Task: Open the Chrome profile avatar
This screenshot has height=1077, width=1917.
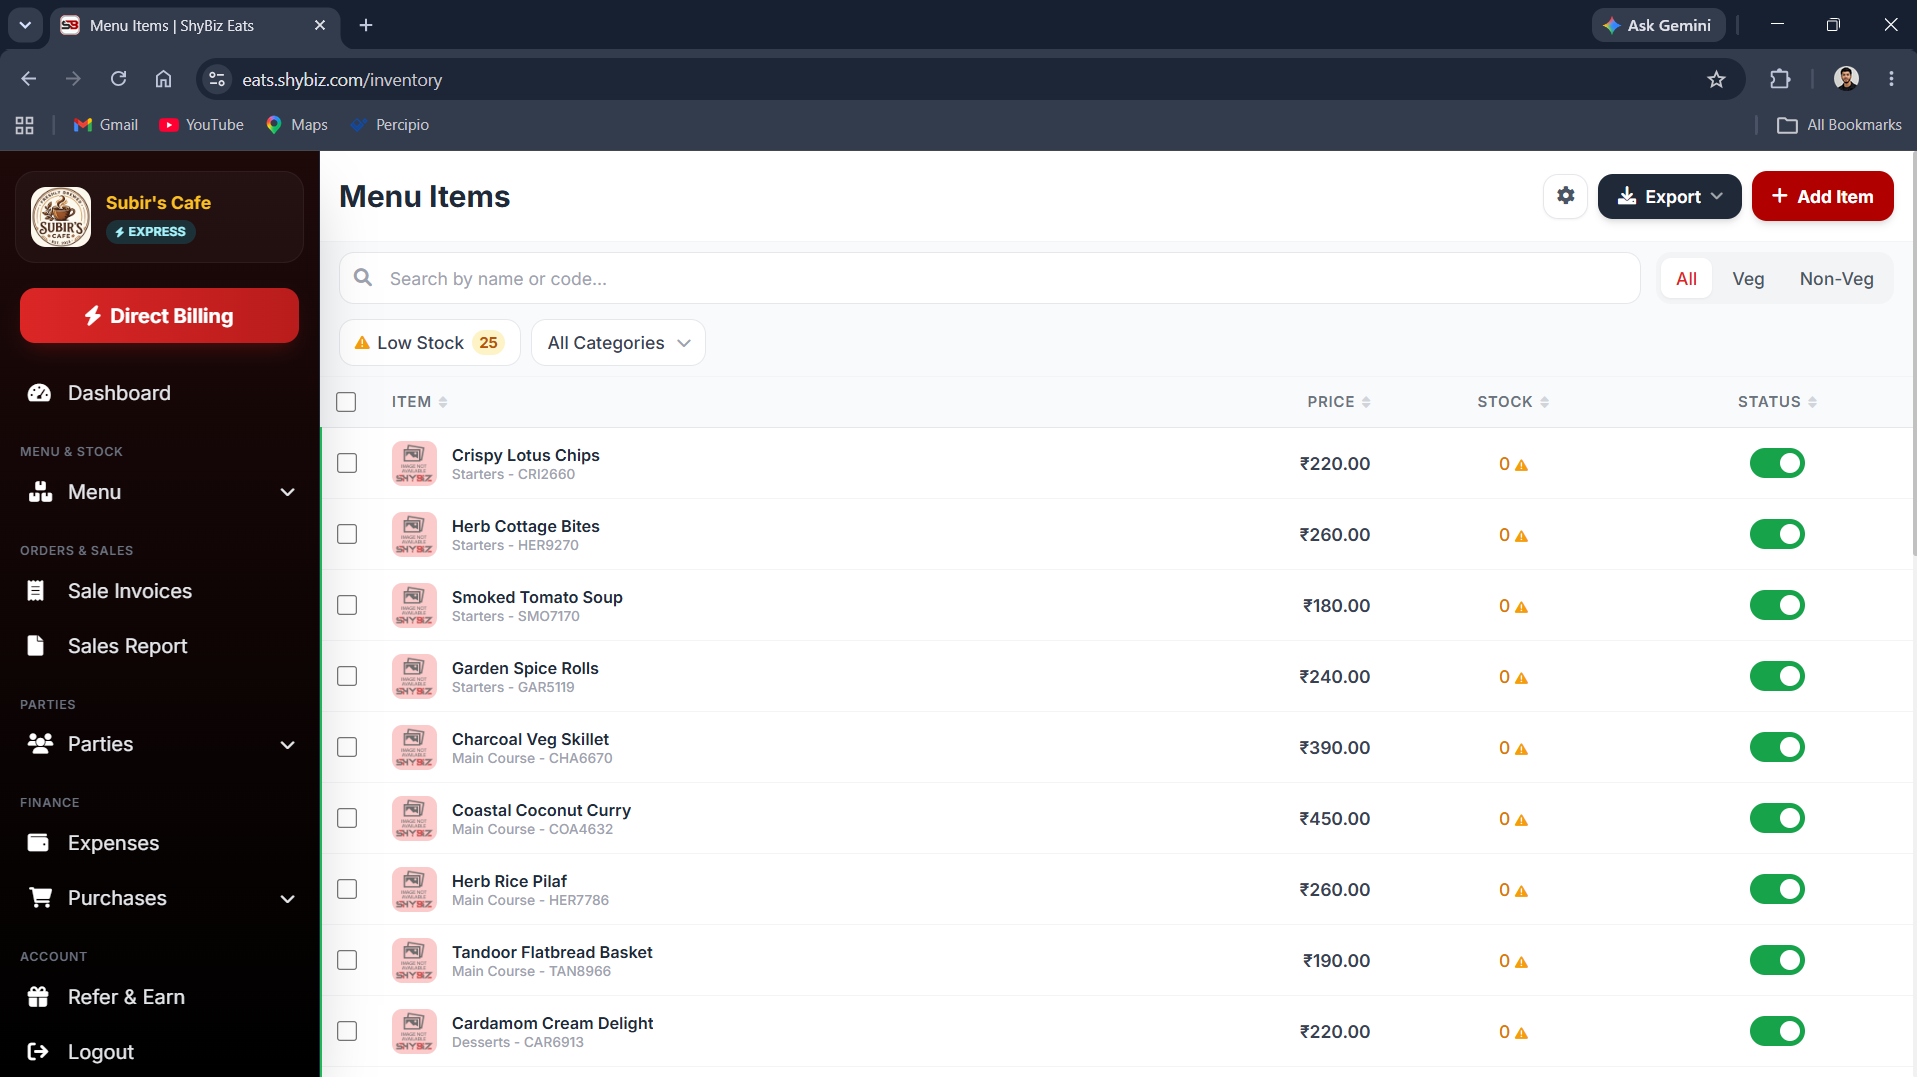Action: 1846,79
